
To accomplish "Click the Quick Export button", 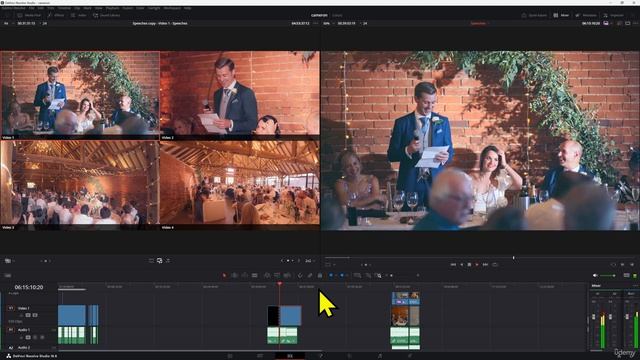I will tap(534, 15).
